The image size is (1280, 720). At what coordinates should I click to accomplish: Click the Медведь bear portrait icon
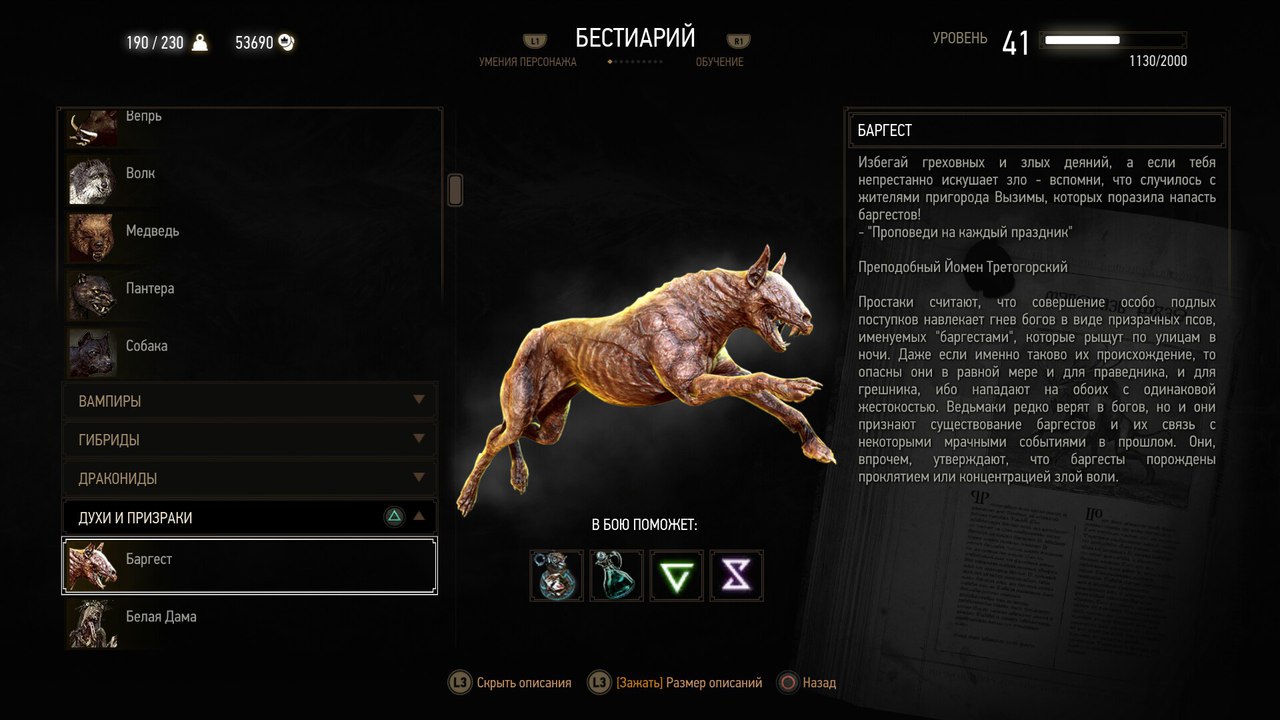(92, 238)
